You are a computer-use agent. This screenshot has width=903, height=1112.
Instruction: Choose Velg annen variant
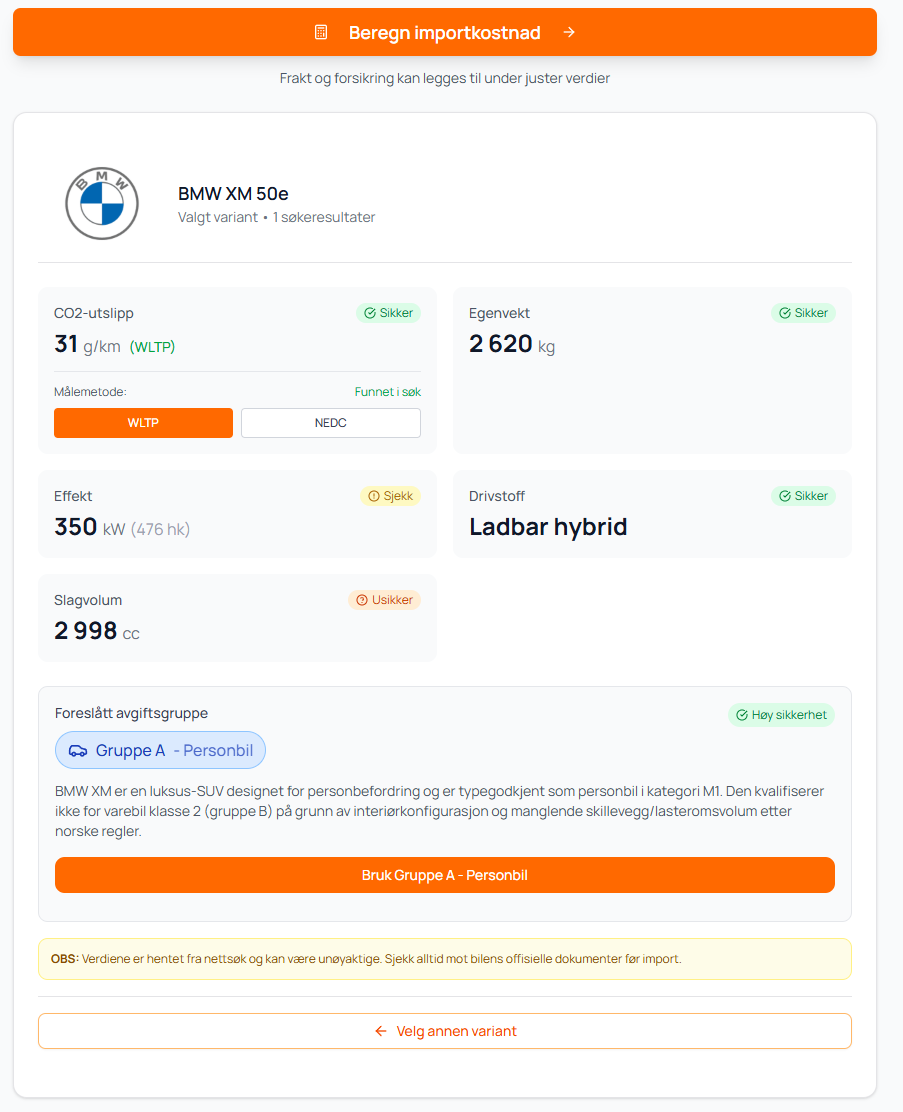[445, 1031]
